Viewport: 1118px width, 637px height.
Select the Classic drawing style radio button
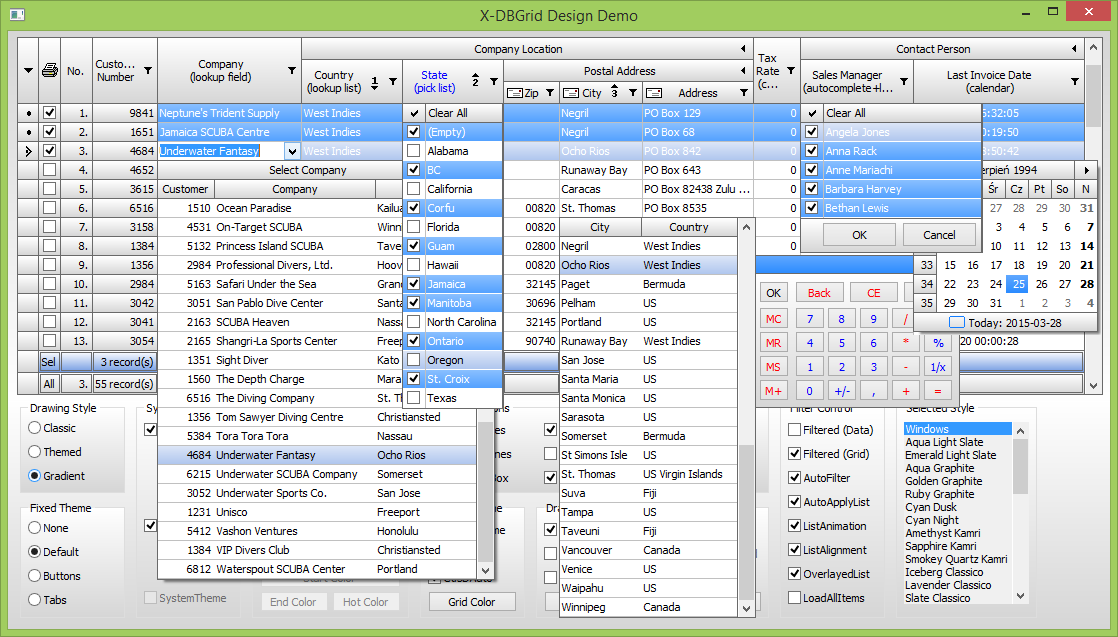tap(35, 428)
